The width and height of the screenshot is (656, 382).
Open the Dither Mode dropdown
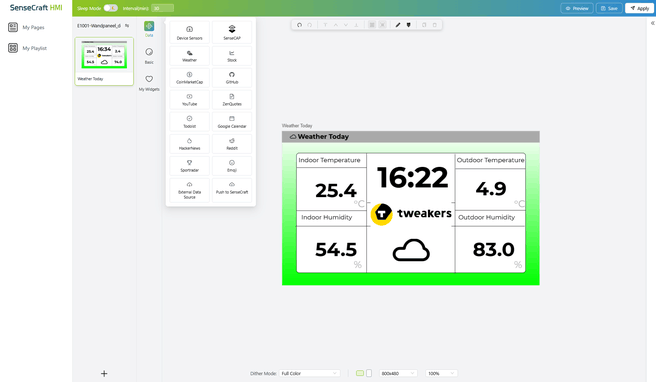[x=310, y=373]
